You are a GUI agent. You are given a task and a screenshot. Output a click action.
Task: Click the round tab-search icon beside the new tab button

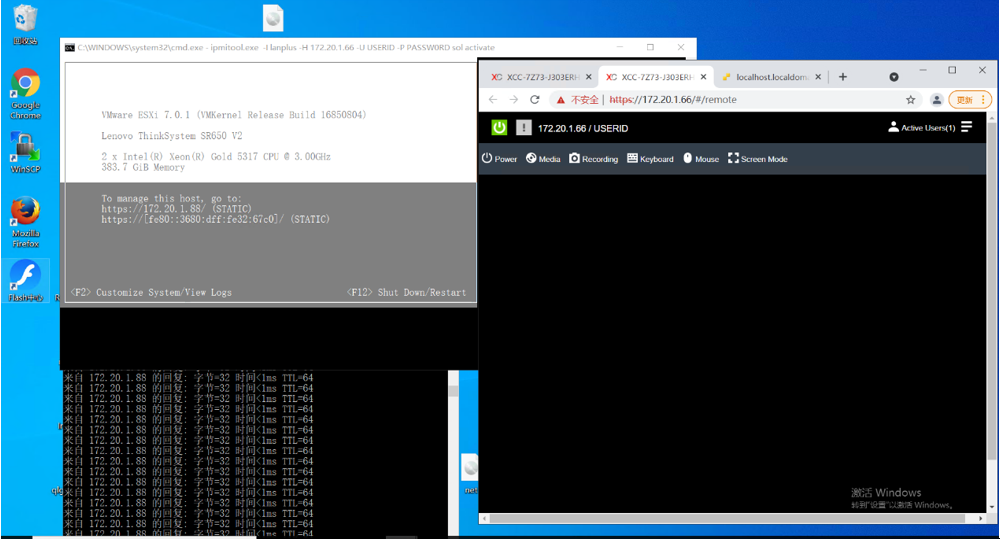click(894, 77)
